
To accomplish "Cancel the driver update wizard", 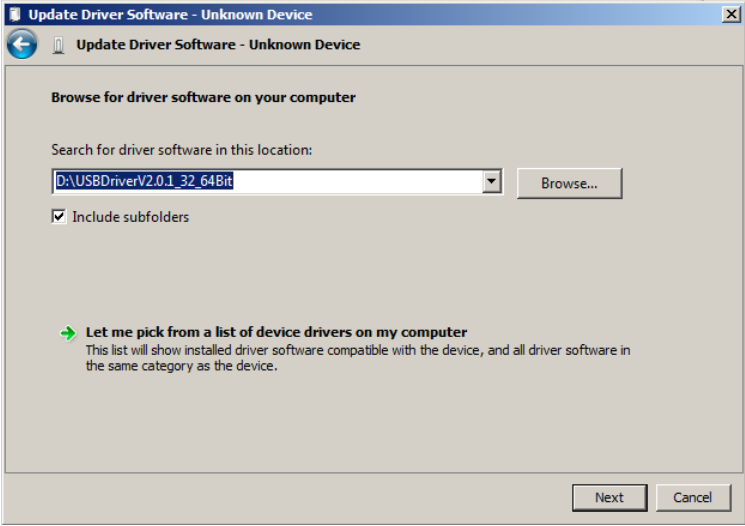I will (x=693, y=497).
